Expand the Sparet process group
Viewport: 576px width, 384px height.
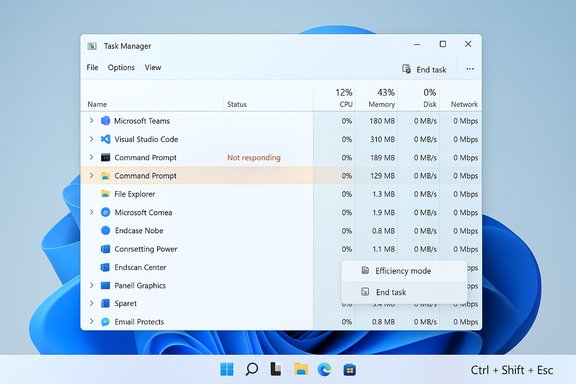[91, 303]
